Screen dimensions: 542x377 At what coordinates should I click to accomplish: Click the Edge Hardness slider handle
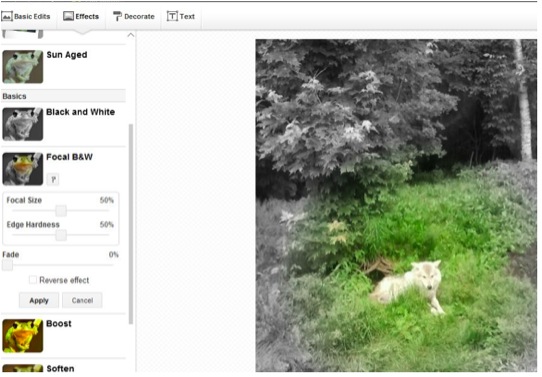[61, 235]
